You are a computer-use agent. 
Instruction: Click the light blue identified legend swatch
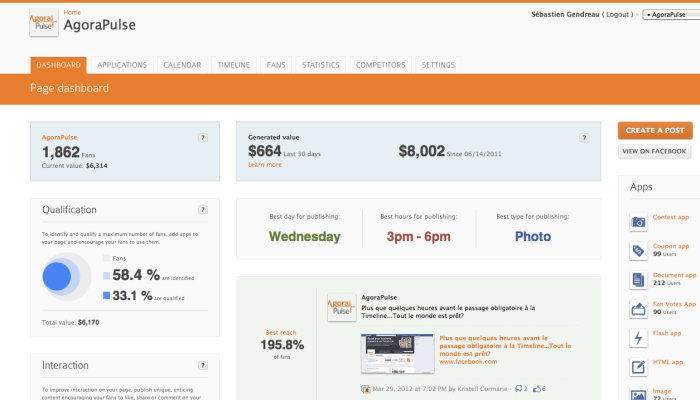pyautogui.click(x=106, y=276)
